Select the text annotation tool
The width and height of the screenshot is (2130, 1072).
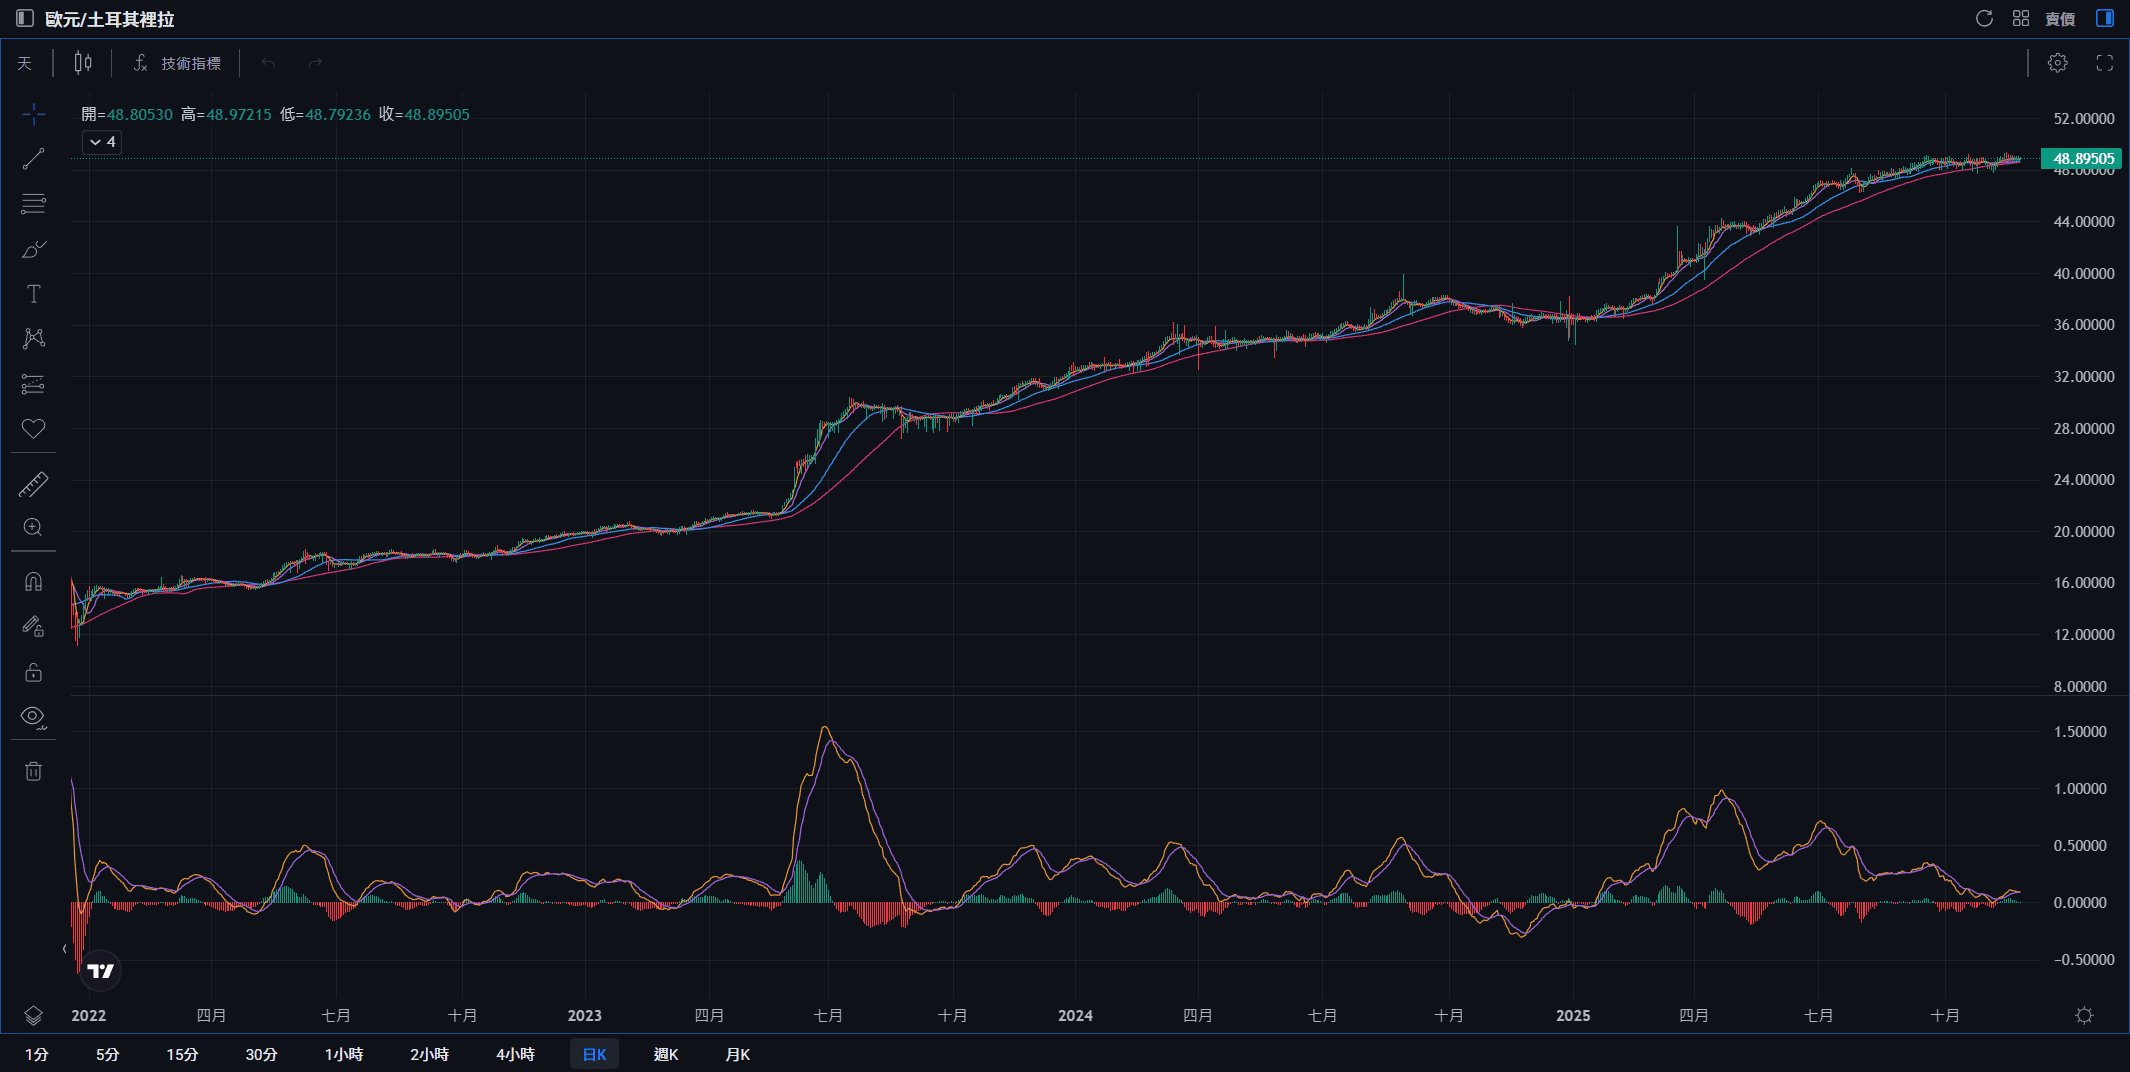33,294
